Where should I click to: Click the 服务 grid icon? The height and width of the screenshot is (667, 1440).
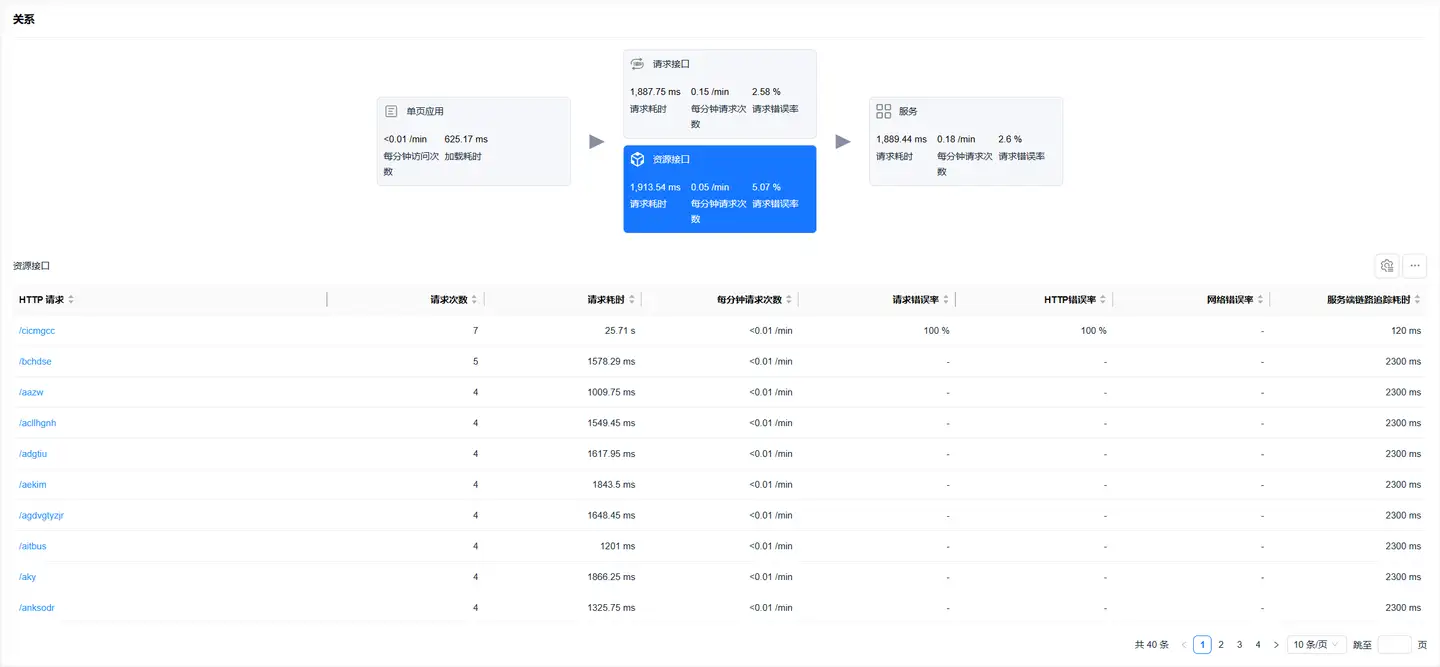[883, 111]
